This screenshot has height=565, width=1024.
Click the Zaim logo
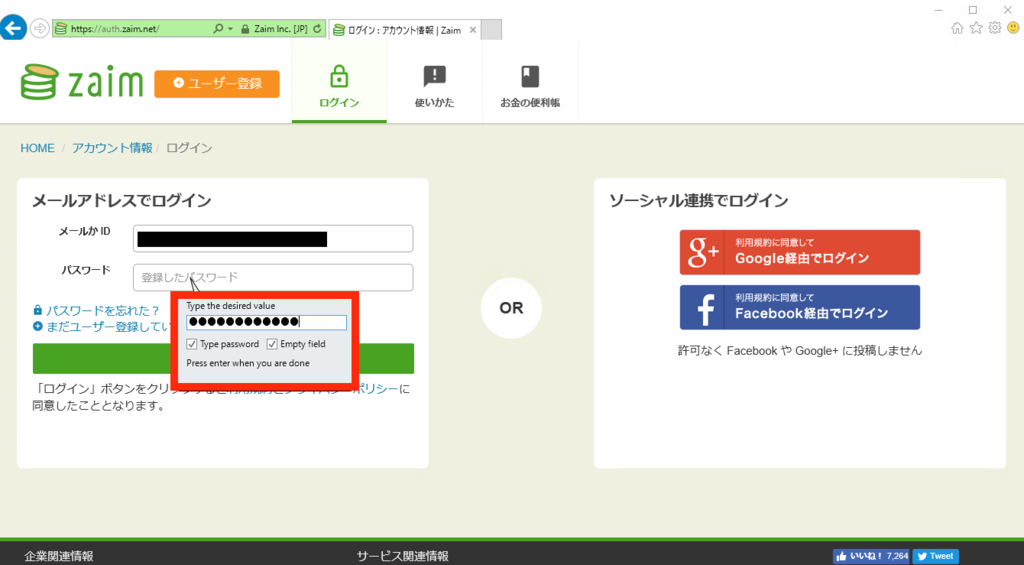(82, 82)
